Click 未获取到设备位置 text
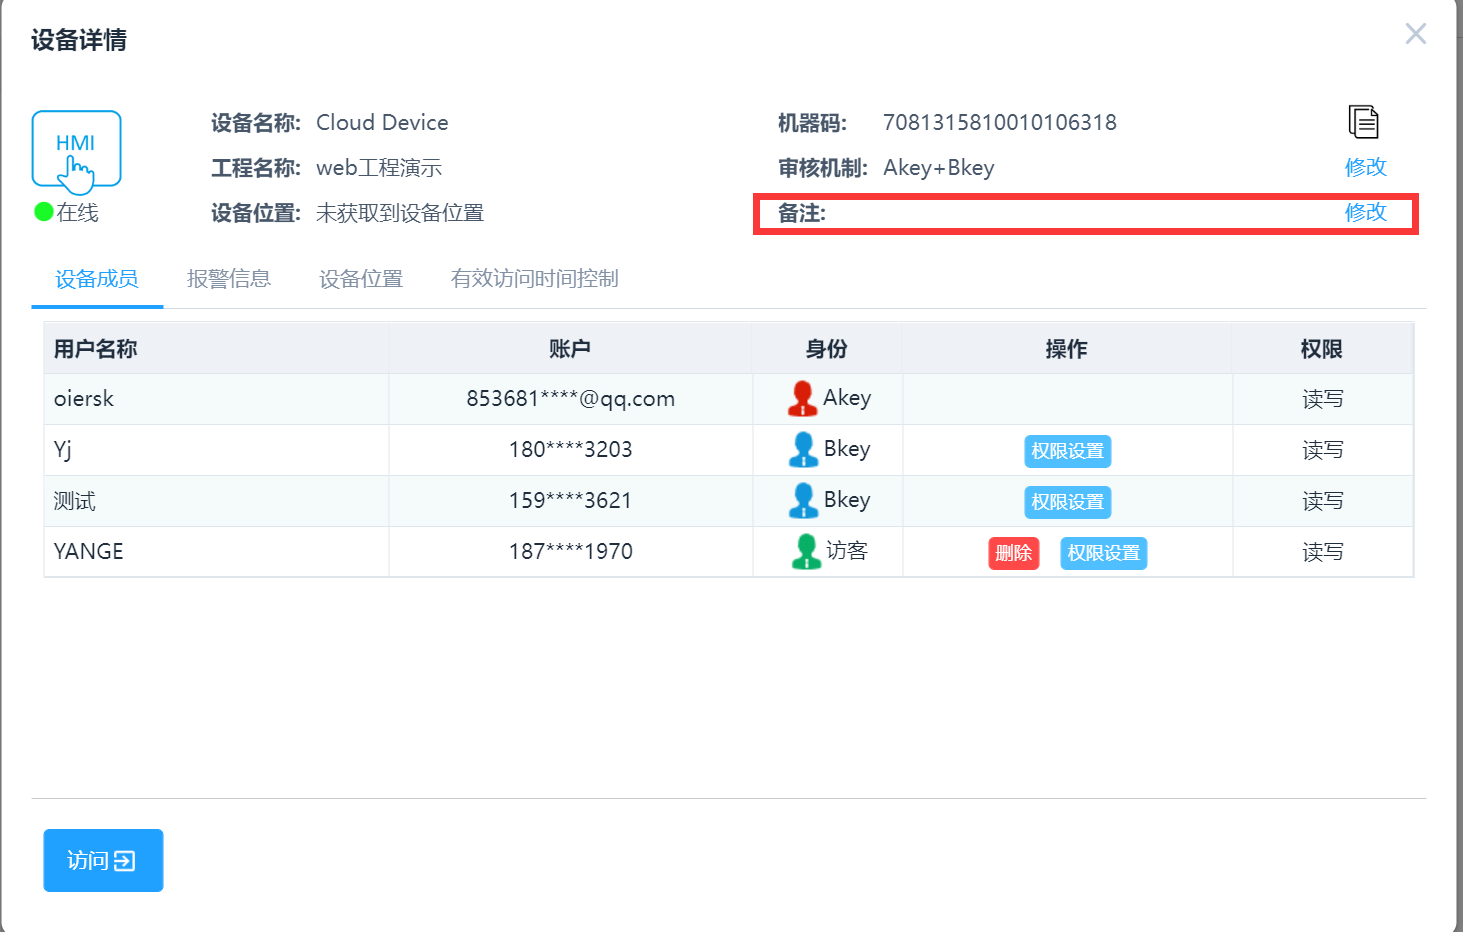Image resolution: width=1463 pixels, height=932 pixels. tap(400, 213)
